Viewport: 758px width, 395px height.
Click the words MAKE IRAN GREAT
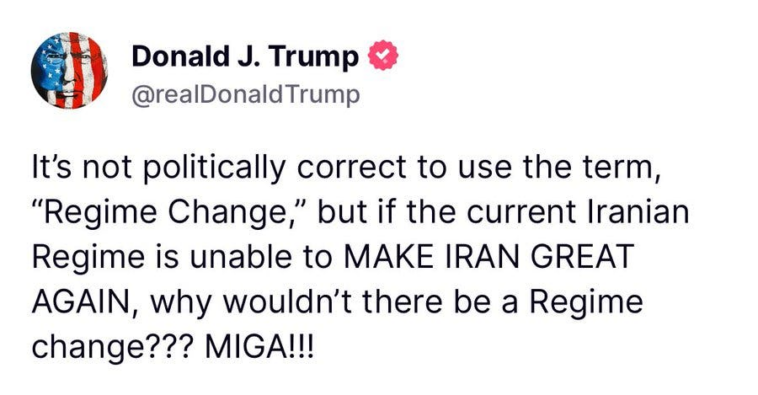coord(488,257)
